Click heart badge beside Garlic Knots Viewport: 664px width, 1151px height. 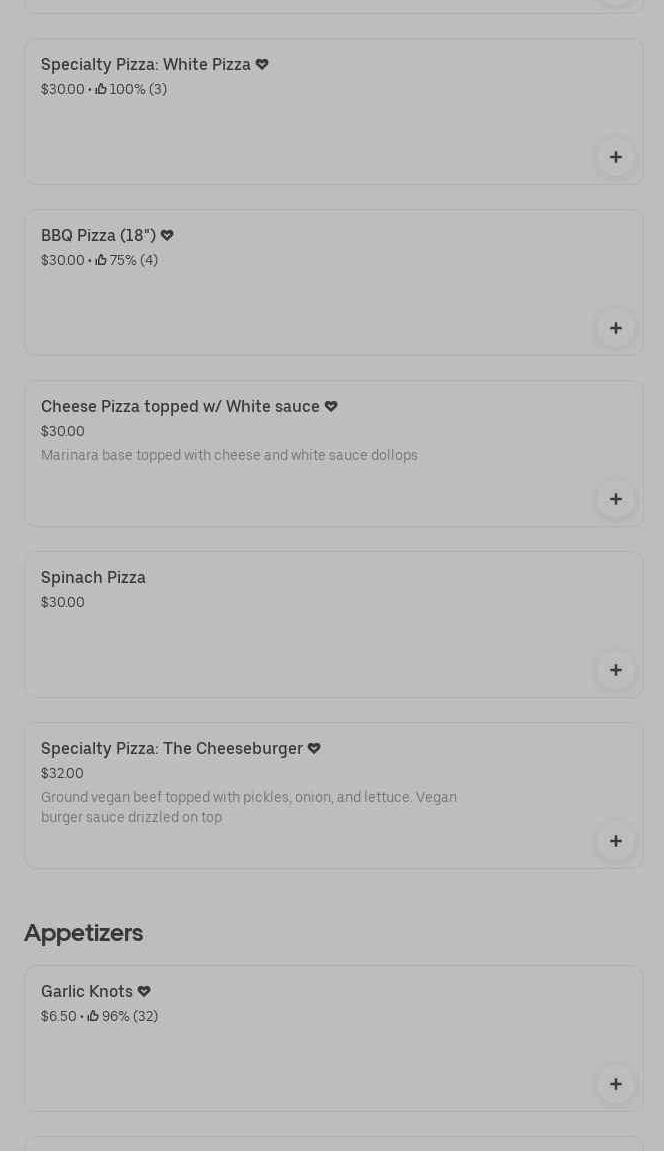point(144,992)
